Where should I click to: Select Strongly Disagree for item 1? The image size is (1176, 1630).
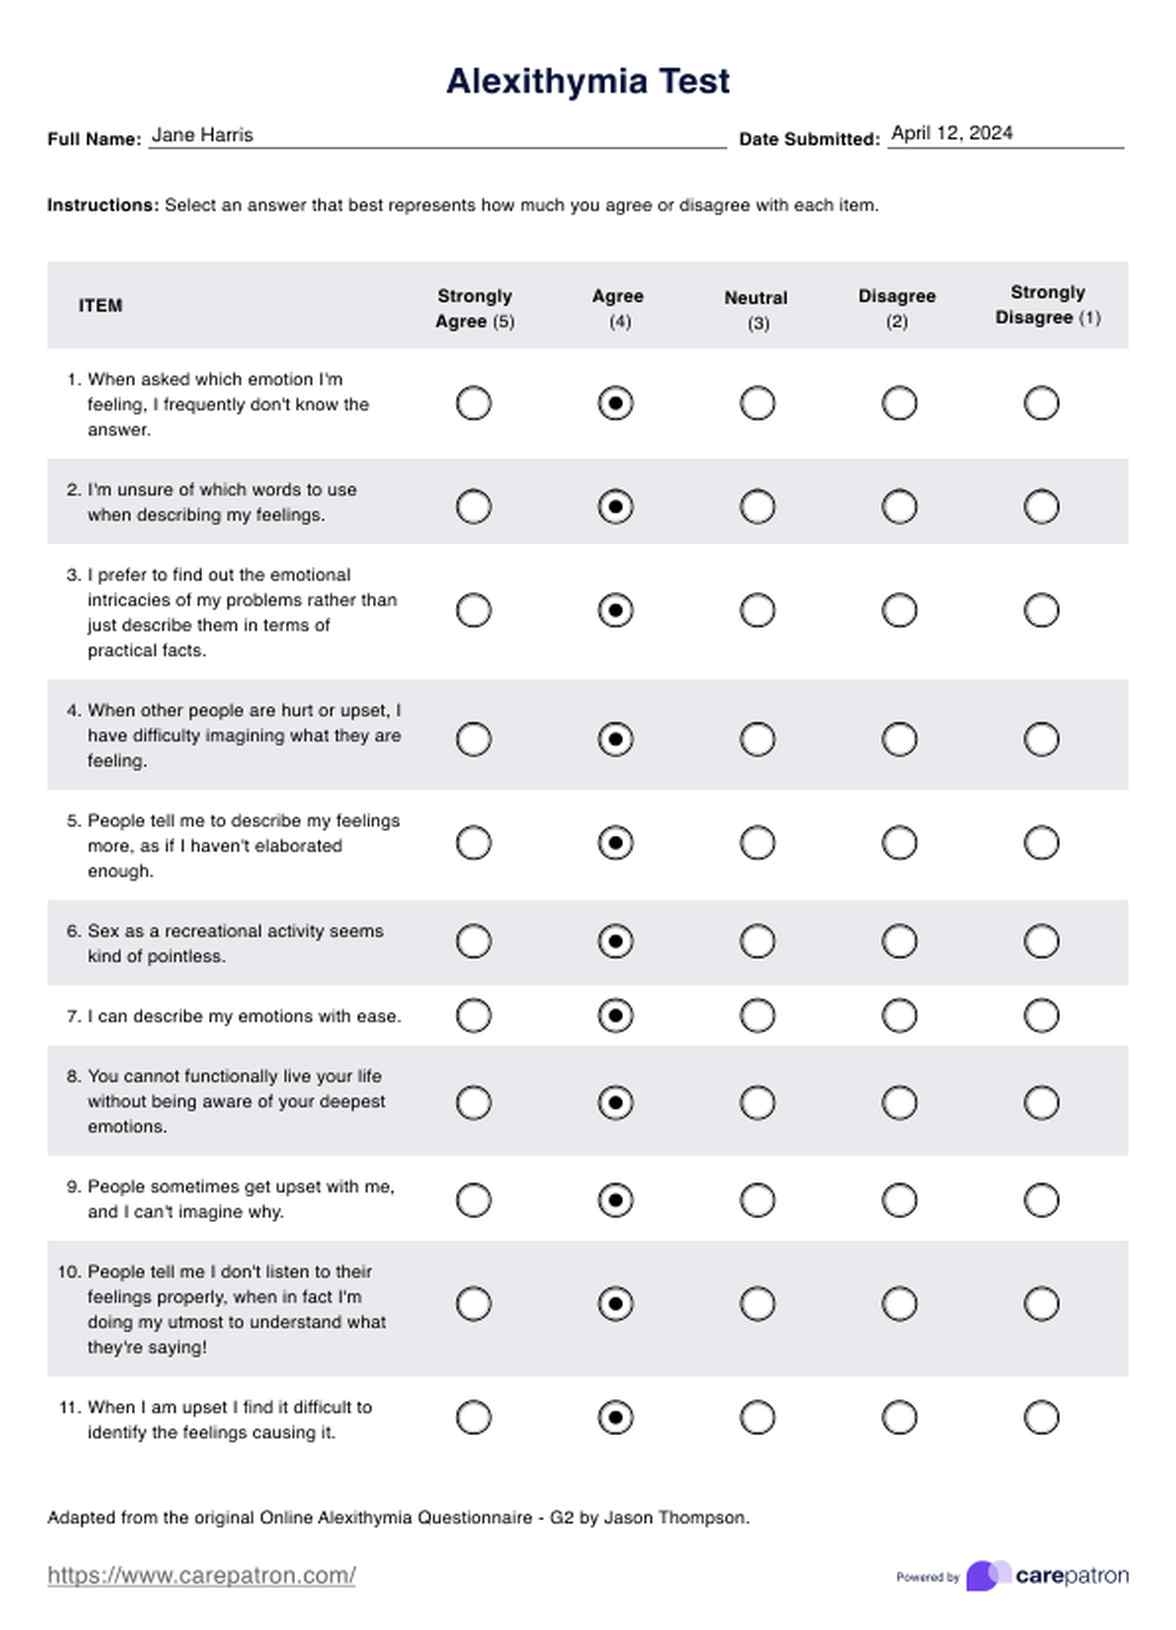(1041, 403)
